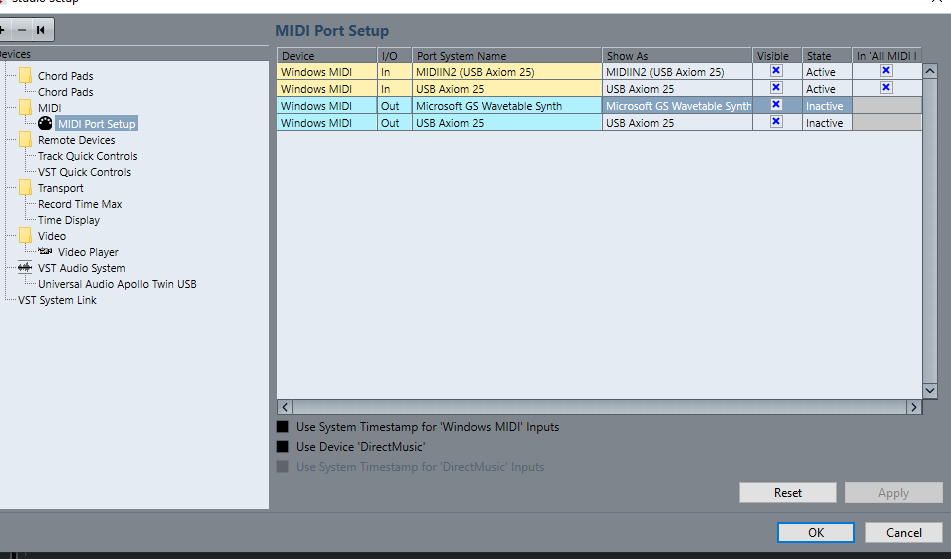
Task: Click horizontal scrollbar right arrow
Action: click(x=913, y=407)
